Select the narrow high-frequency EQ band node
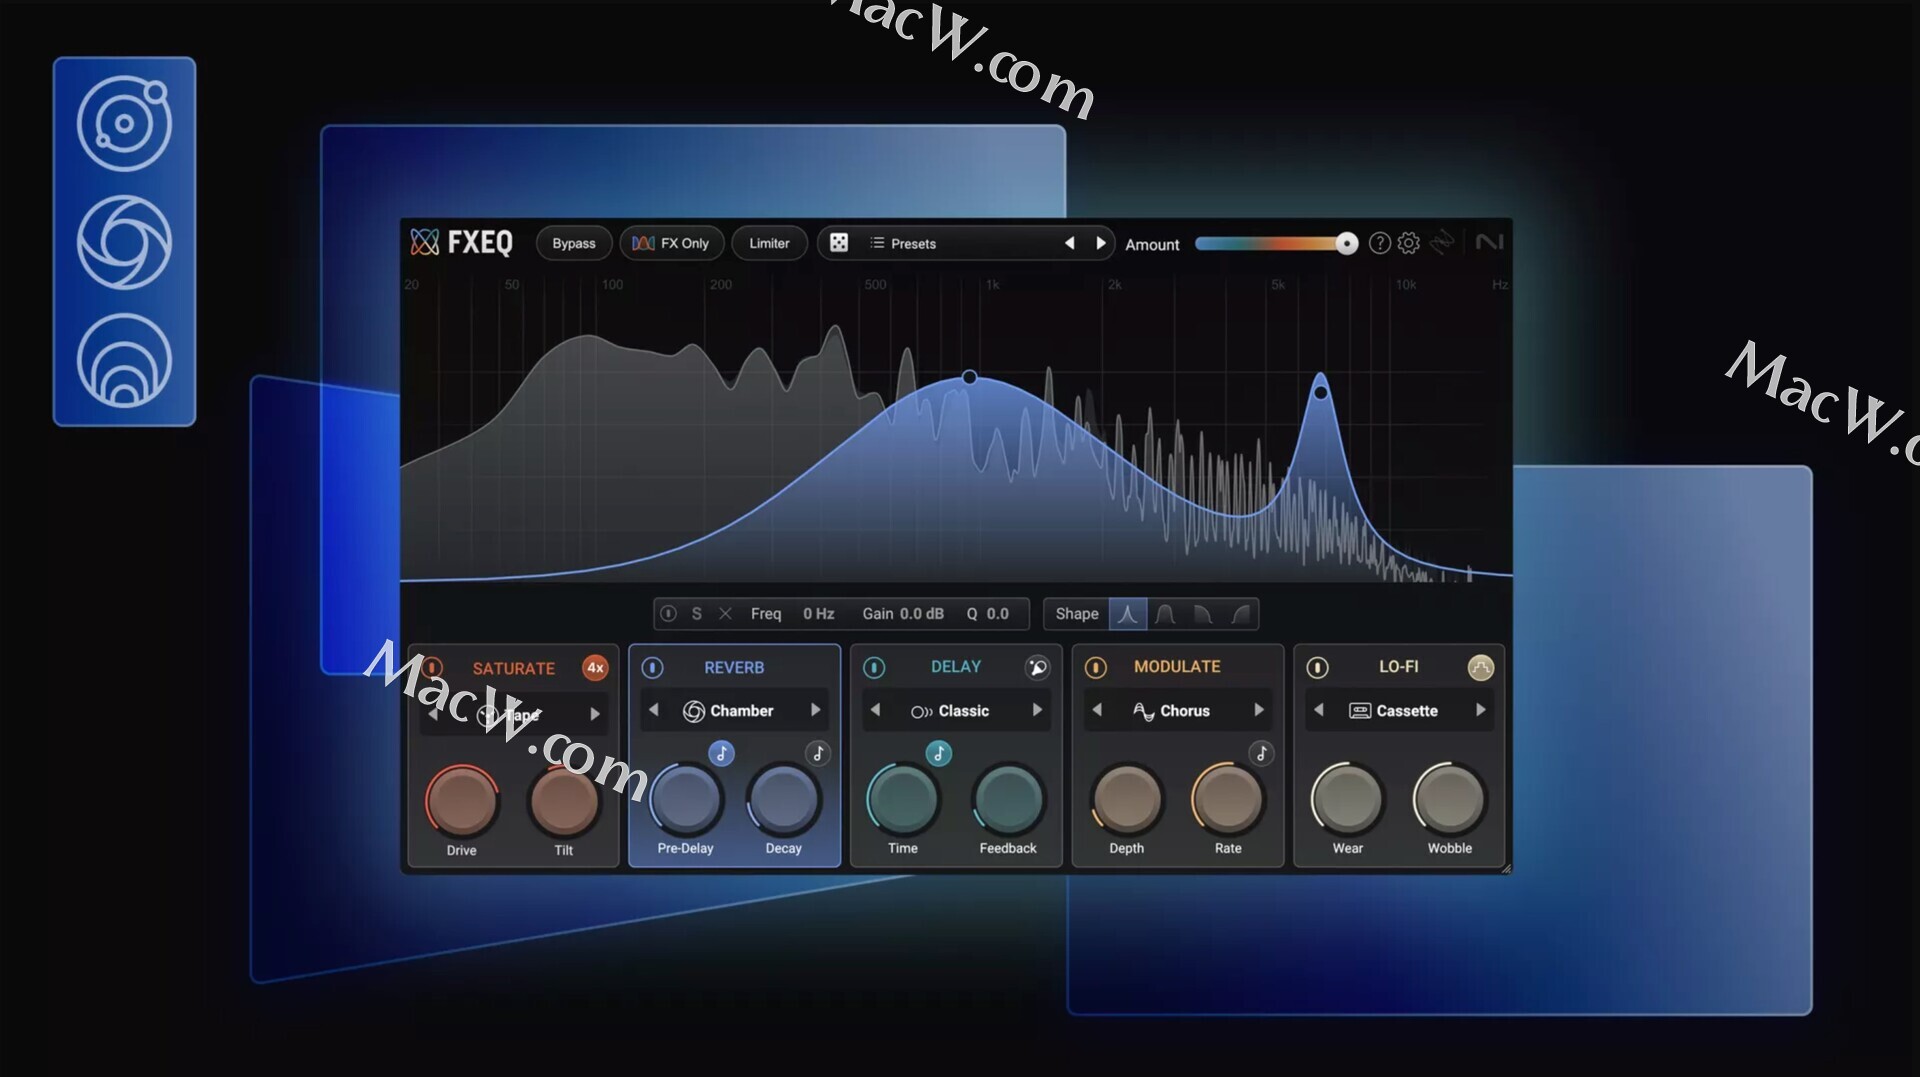 pos(1320,393)
